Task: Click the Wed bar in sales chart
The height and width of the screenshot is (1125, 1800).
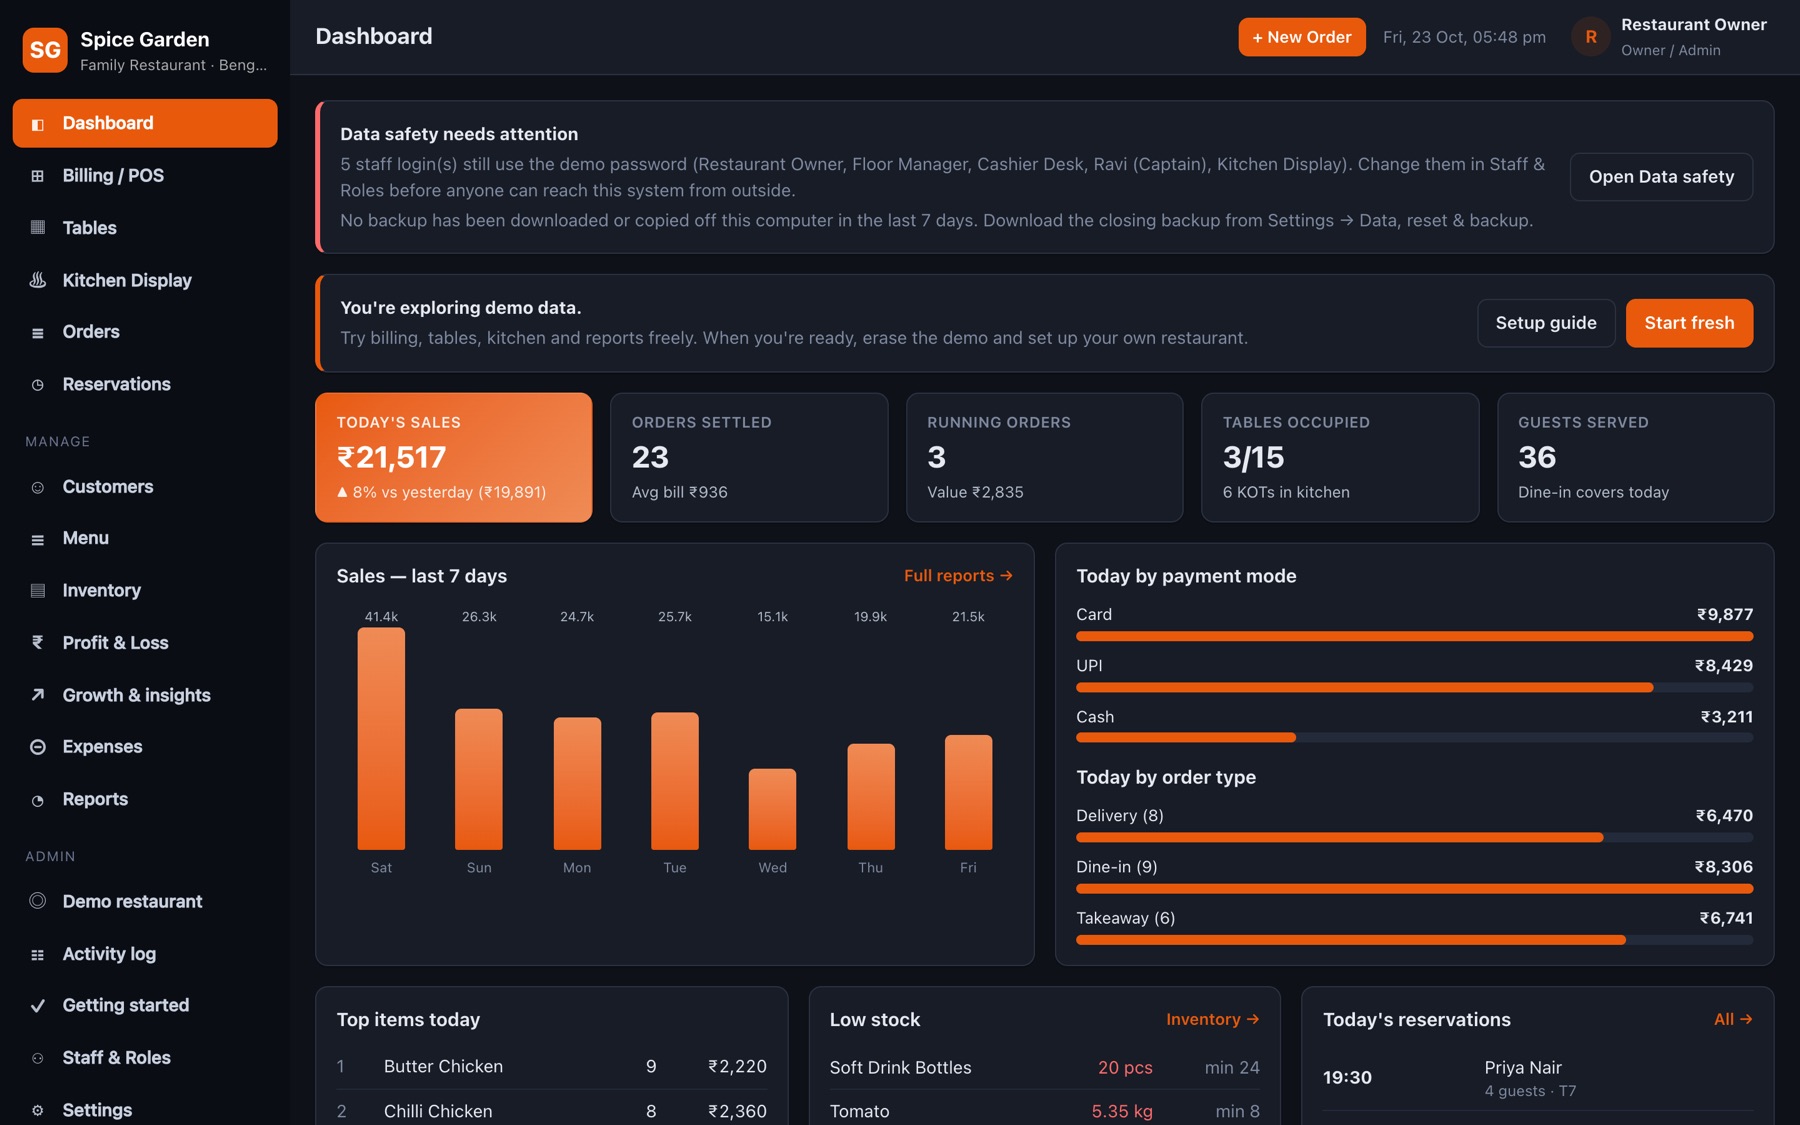Action: point(772,809)
